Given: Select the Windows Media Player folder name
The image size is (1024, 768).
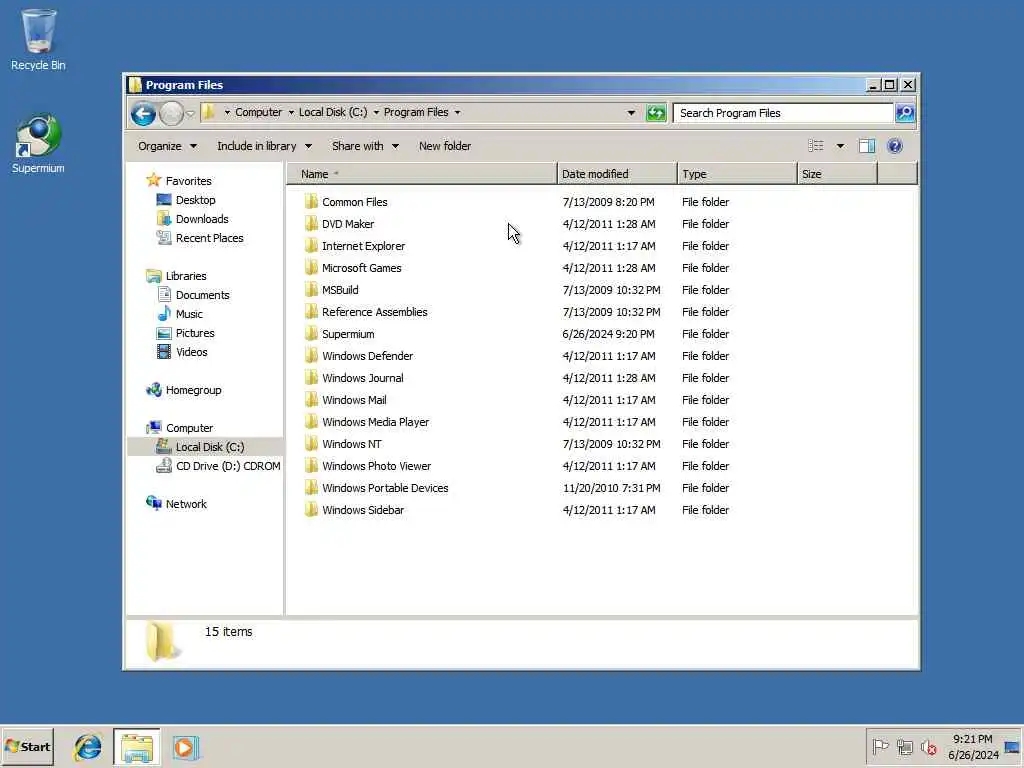Looking at the screenshot, I should click(376, 422).
